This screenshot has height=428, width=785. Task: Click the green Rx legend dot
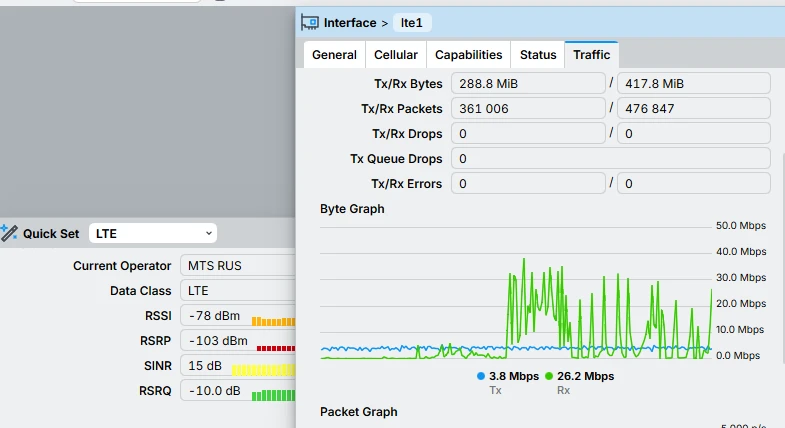tap(549, 376)
